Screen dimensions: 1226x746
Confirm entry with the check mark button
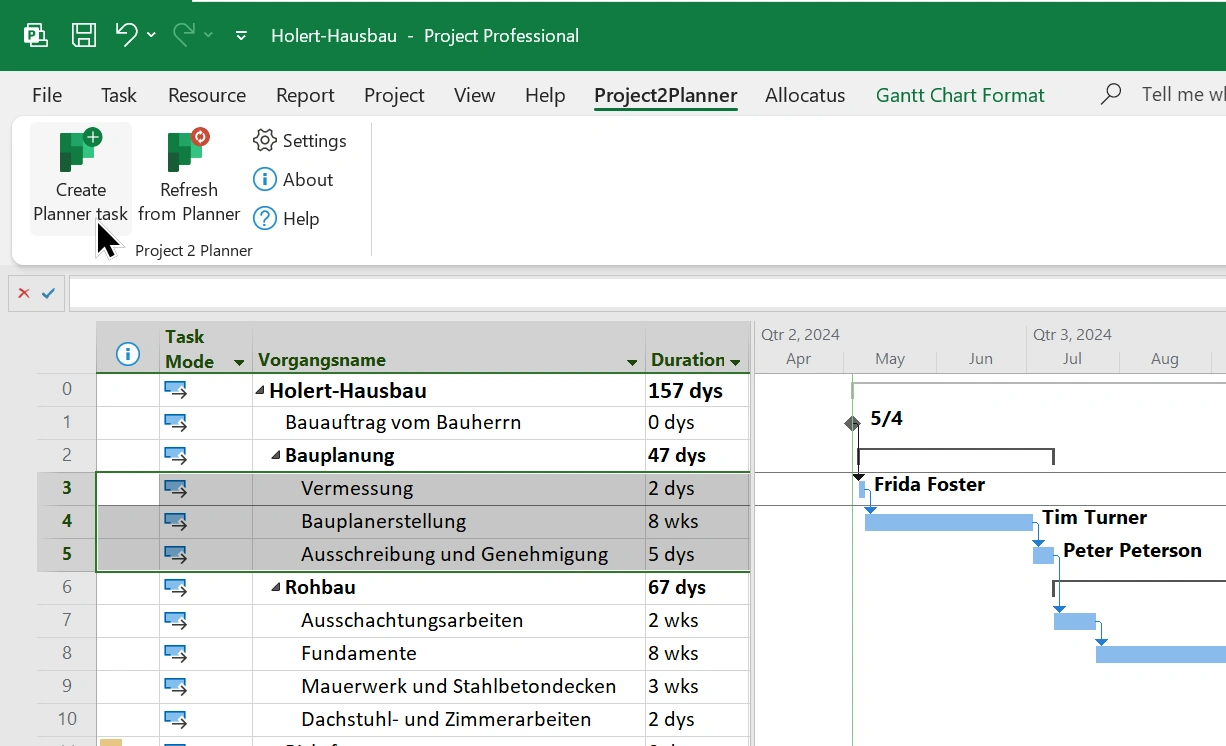48,294
